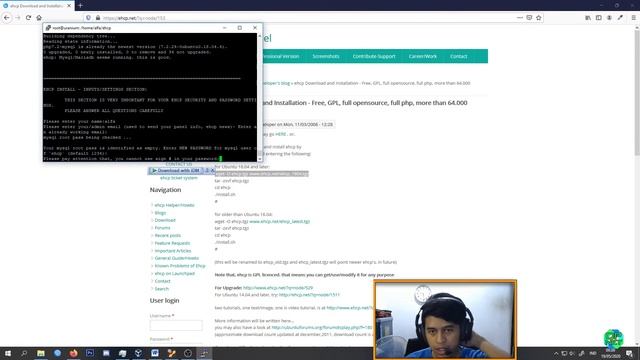
Task: Click the Username input field
Action: pos(176,325)
